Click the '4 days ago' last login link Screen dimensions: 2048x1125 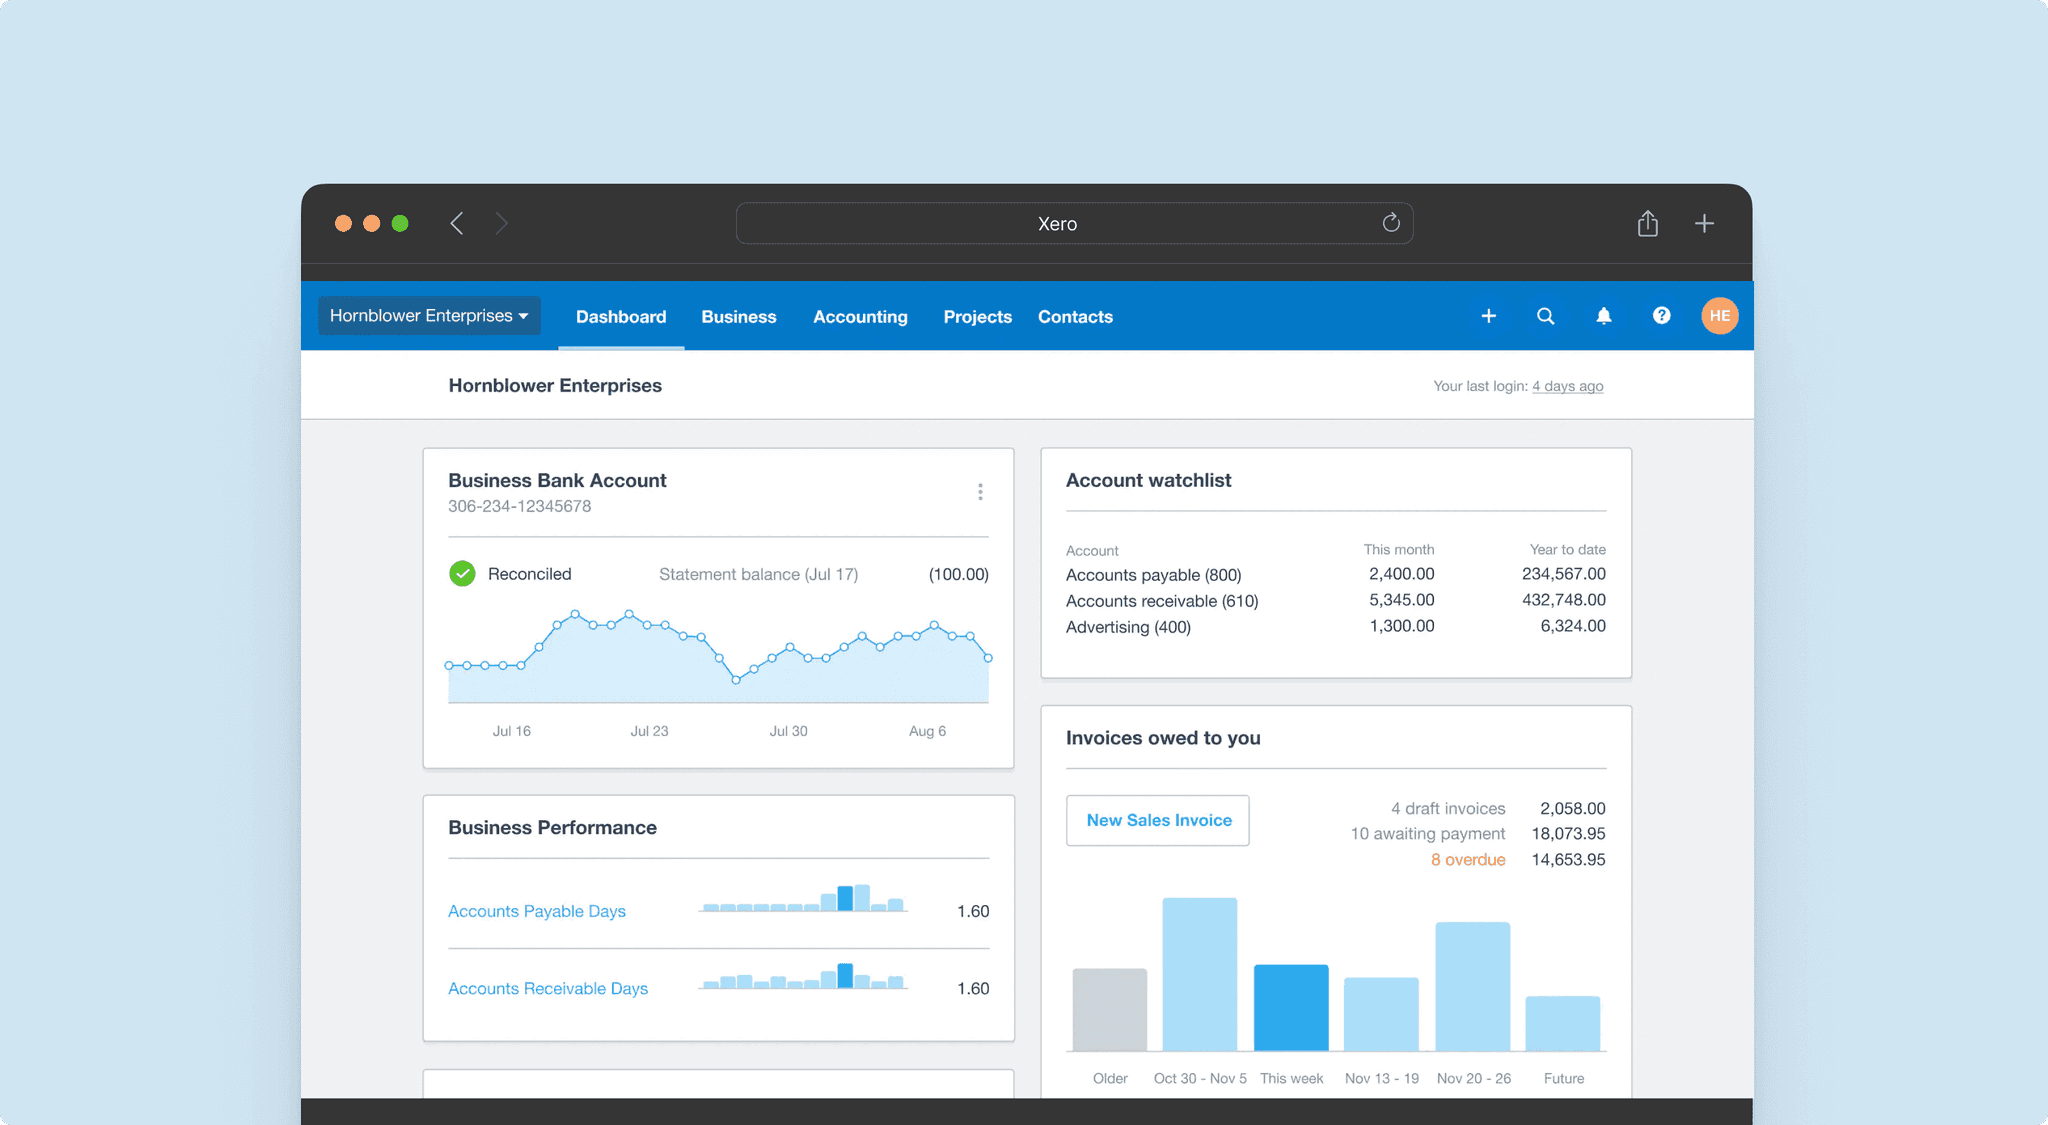pos(1567,385)
